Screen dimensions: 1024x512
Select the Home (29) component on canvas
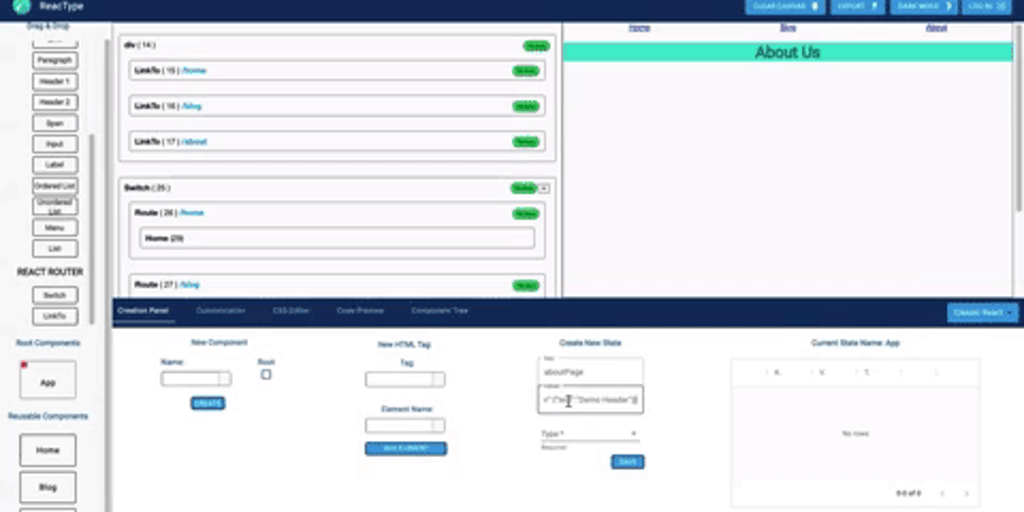point(337,238)
